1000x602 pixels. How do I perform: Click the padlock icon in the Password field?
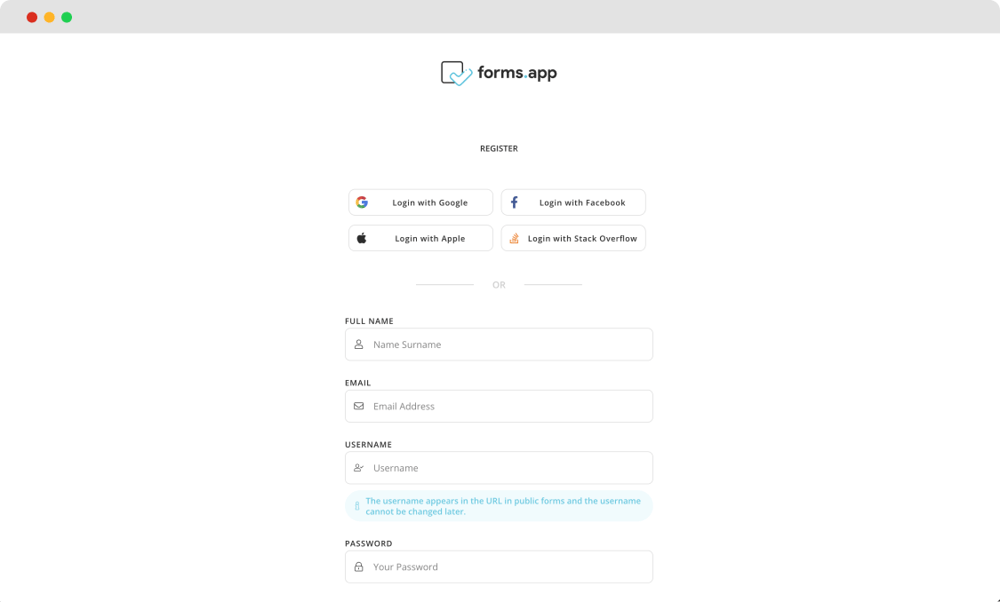[359, 567]
